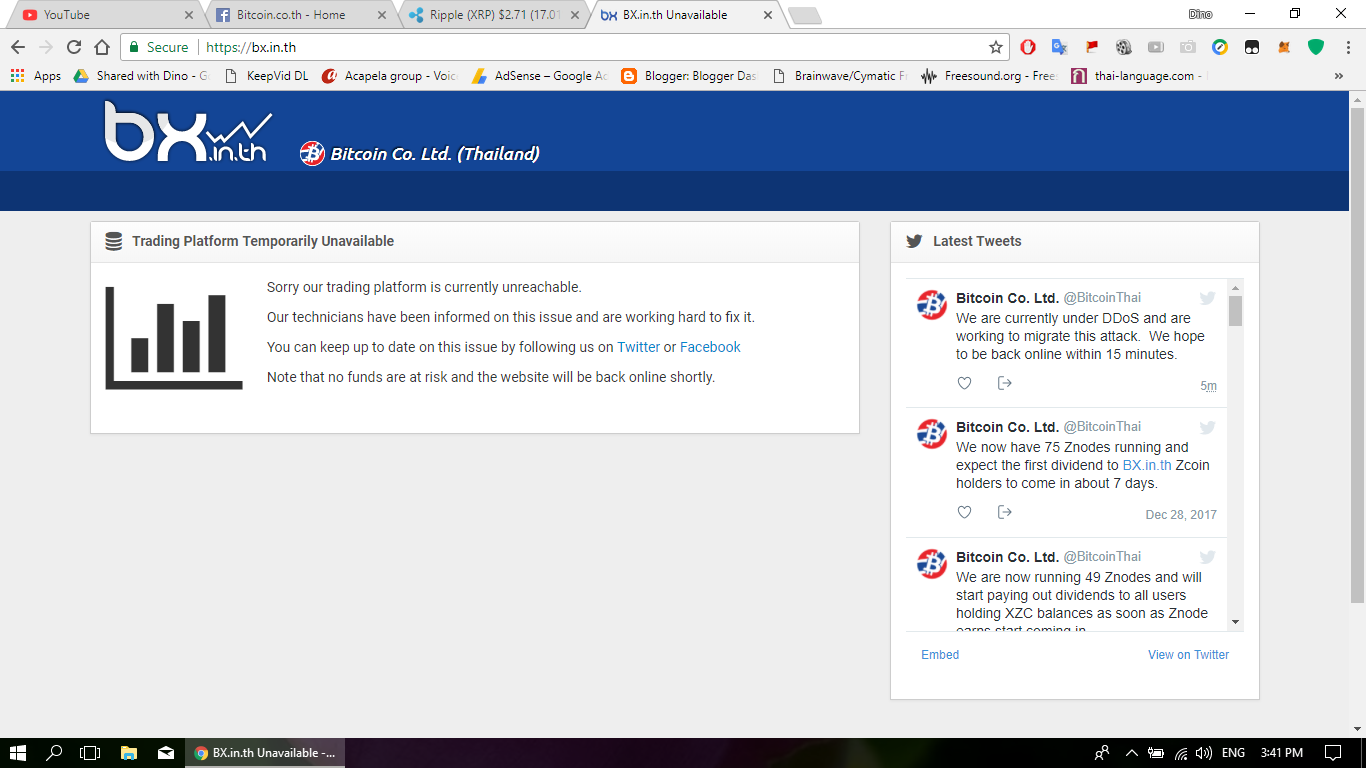View the Secure padlock site information
This screenshot has height=768, width=1366.
(159, 47)
